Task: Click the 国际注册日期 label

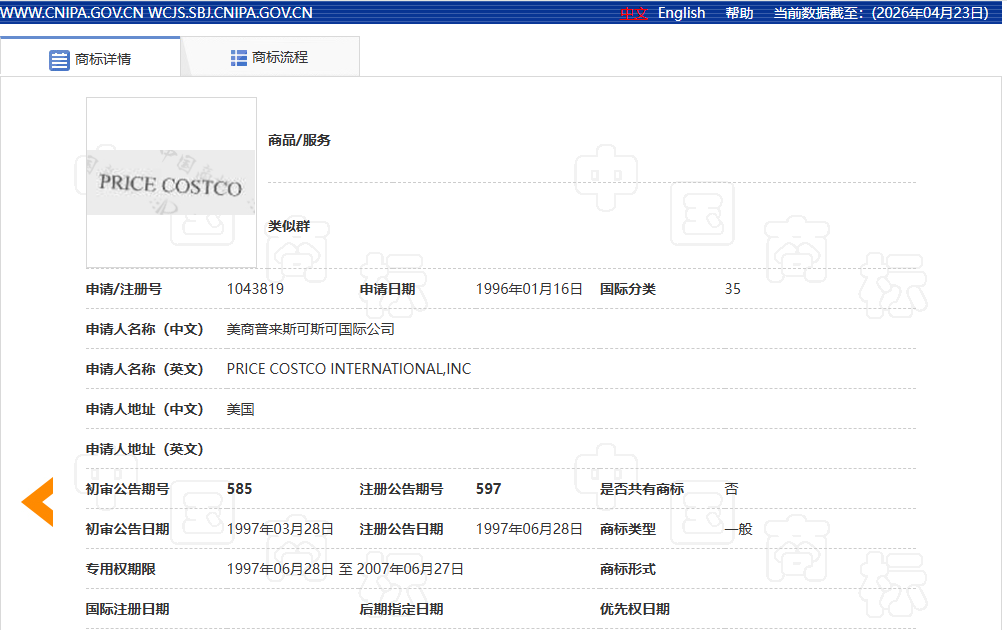Action: (127, 609)
